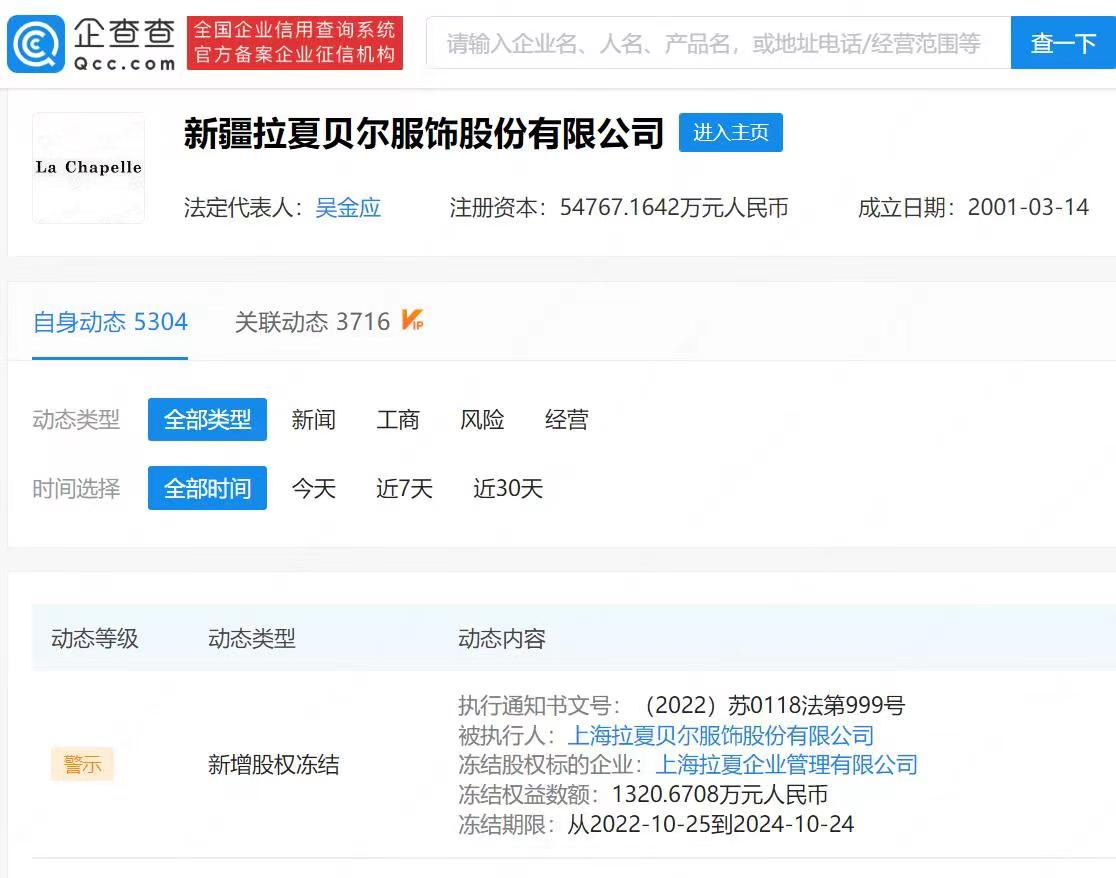Select the 今天 time filter

pyautogui.click(x=313, y=489)
